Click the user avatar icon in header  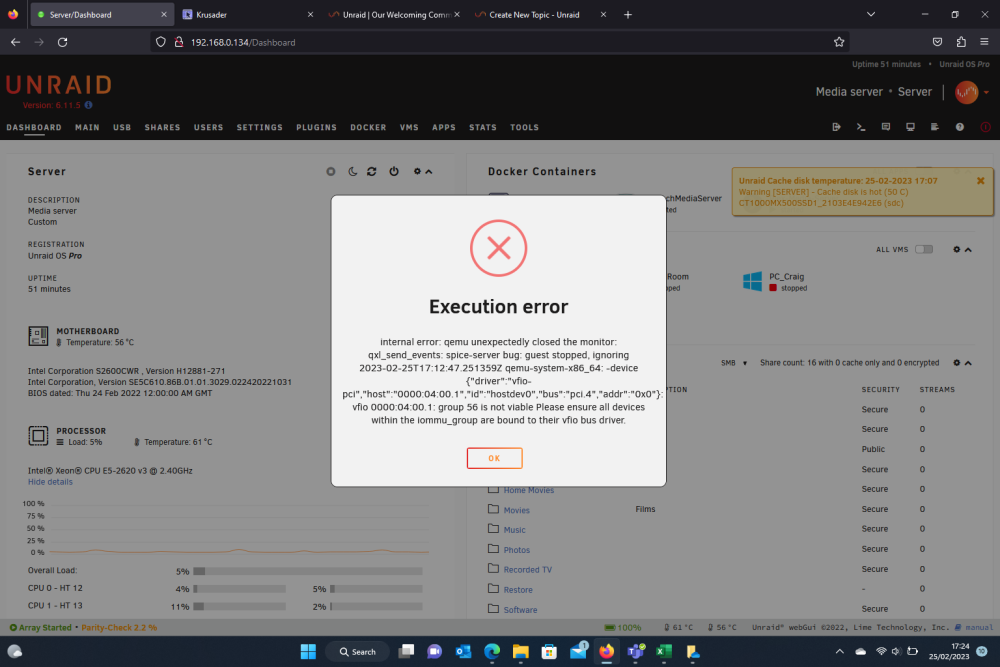pyautogui.click(x=966, y=92)
